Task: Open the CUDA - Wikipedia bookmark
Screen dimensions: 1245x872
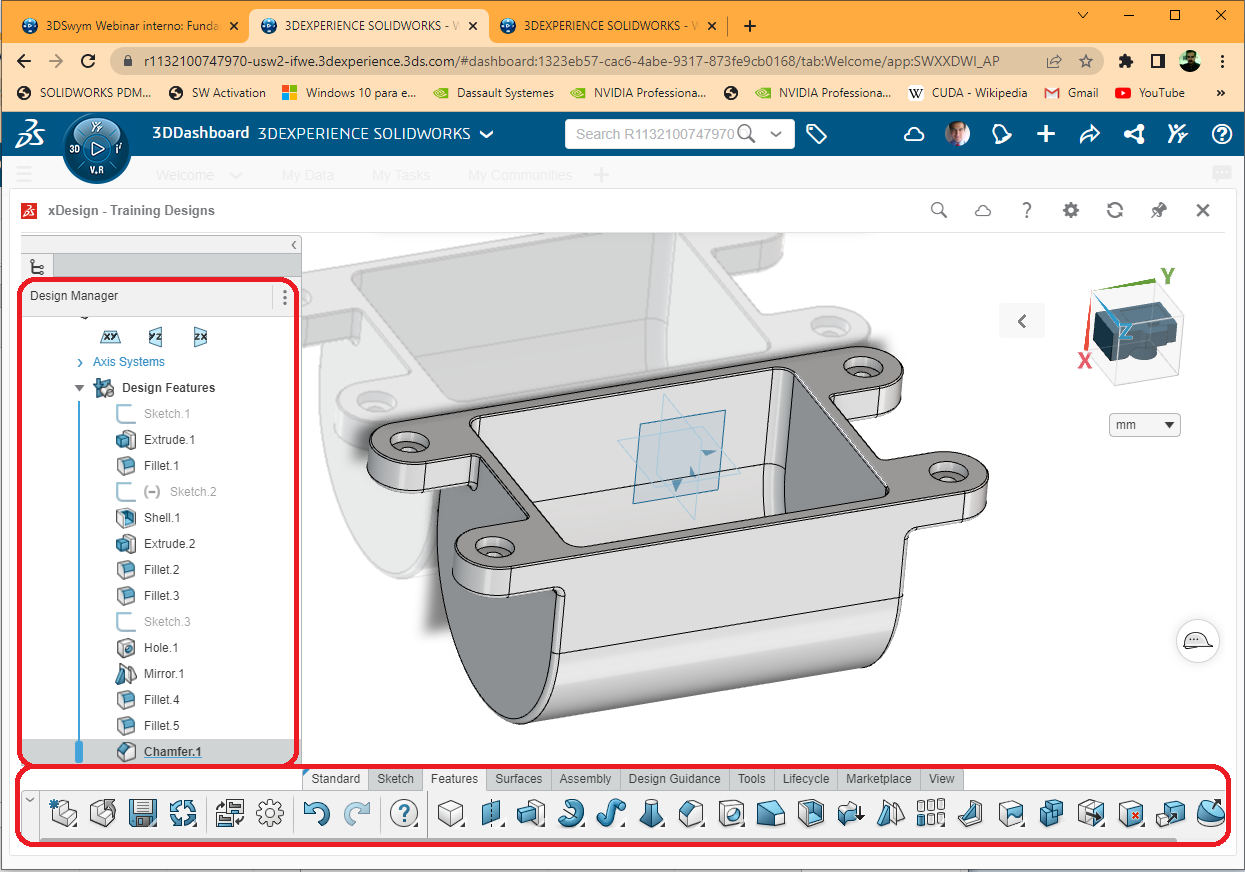Action: pyautogui.click(x=967, y=93)
